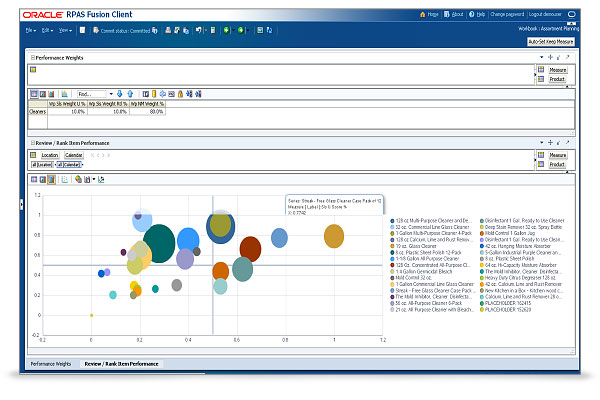Viewport: 600px width, 400px height.
Task: Open the View menu
Action: pyautogui.click(x=65, y=30)
